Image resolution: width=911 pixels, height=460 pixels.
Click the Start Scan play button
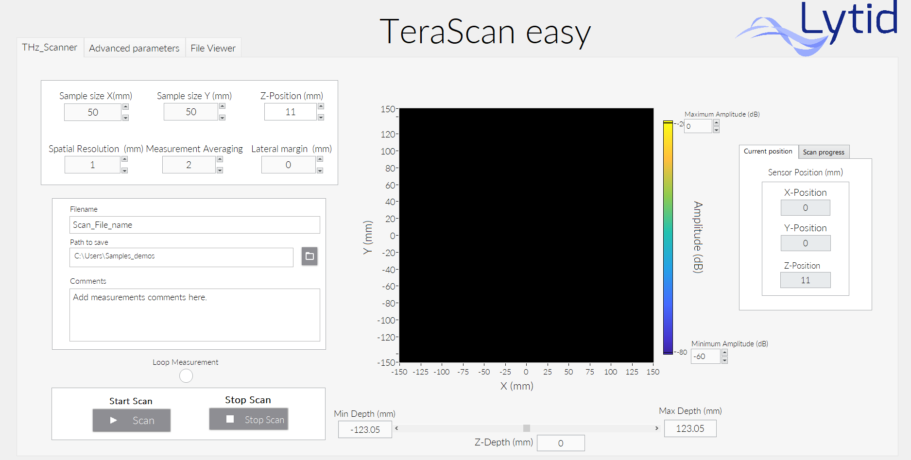(131, 421)
